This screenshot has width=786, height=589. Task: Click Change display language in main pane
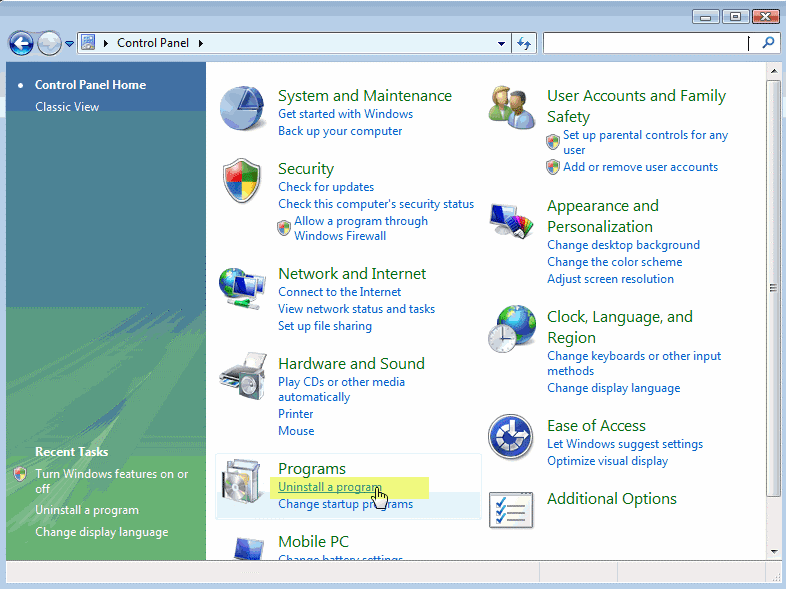tap(614, 388)
